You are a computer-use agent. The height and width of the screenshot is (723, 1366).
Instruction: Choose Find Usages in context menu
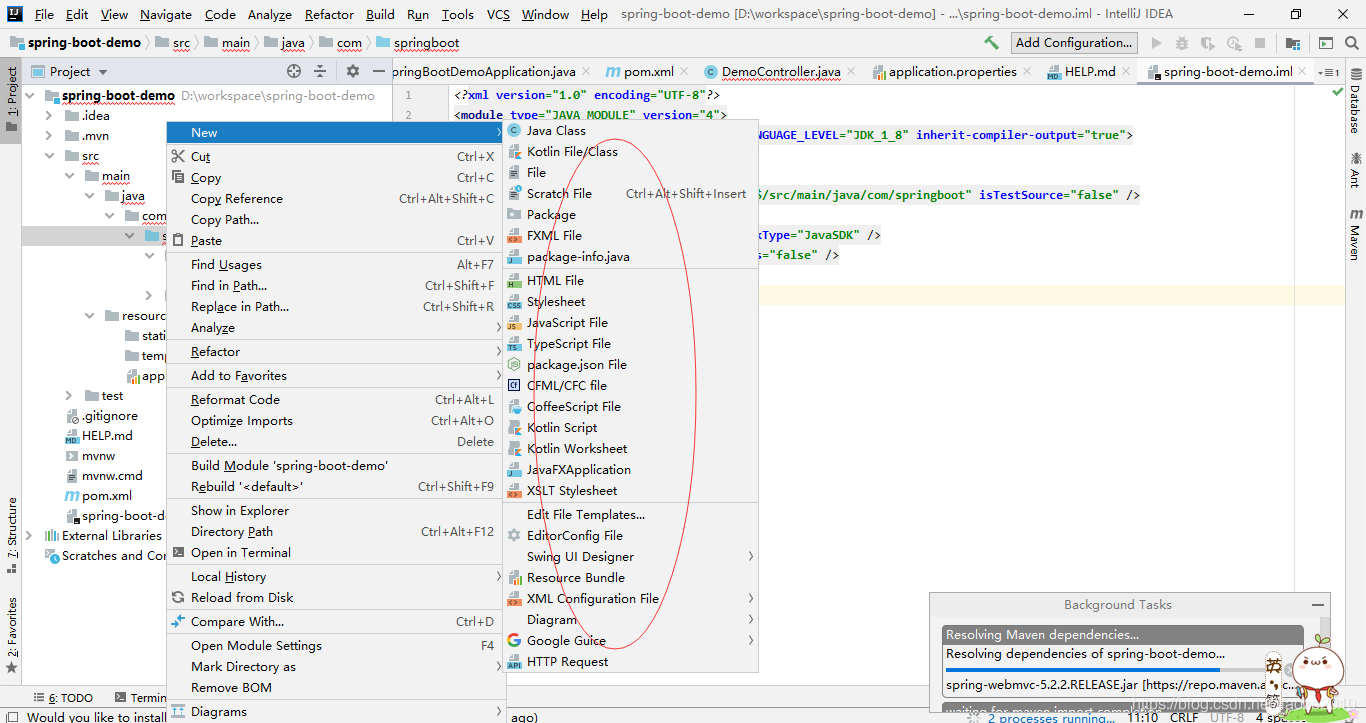[x=334, y=265]
